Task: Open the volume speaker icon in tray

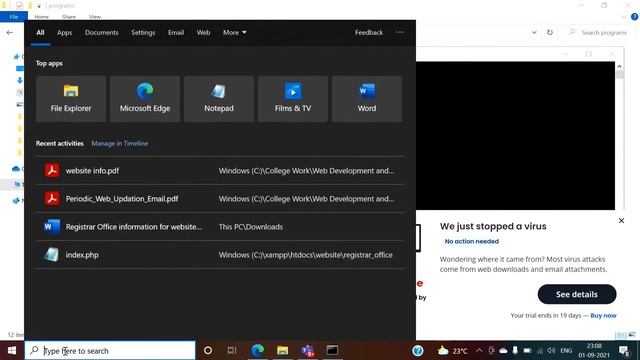Action: click(551, 351)
